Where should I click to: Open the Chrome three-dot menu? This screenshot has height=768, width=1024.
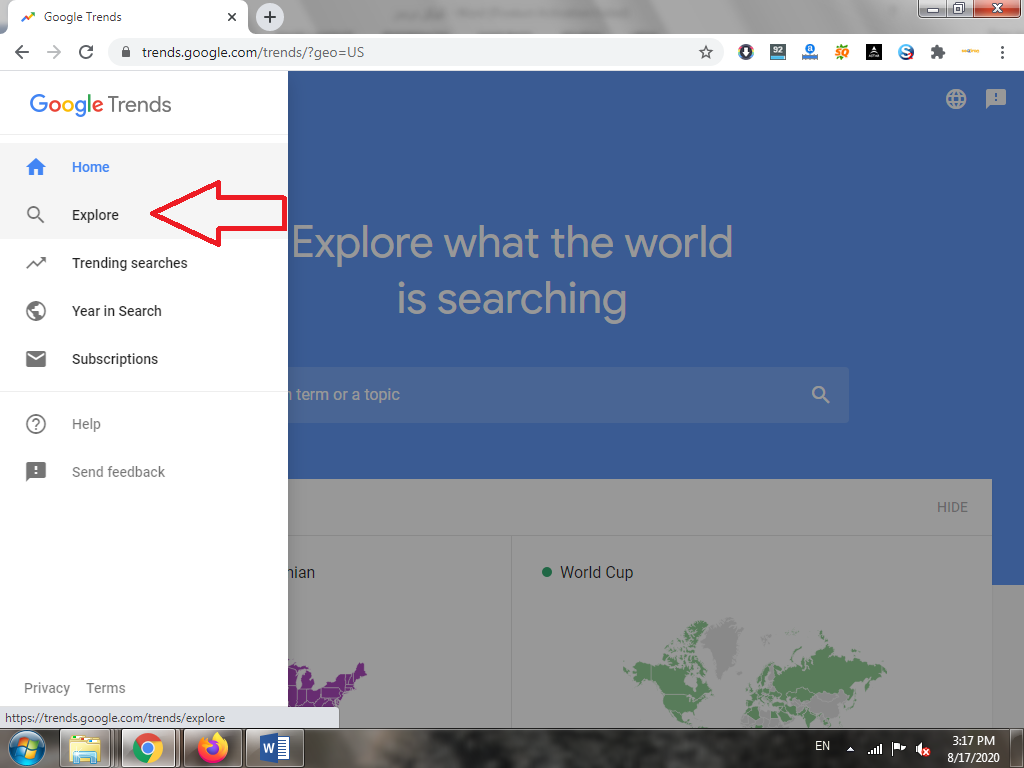pos(1002,52)
